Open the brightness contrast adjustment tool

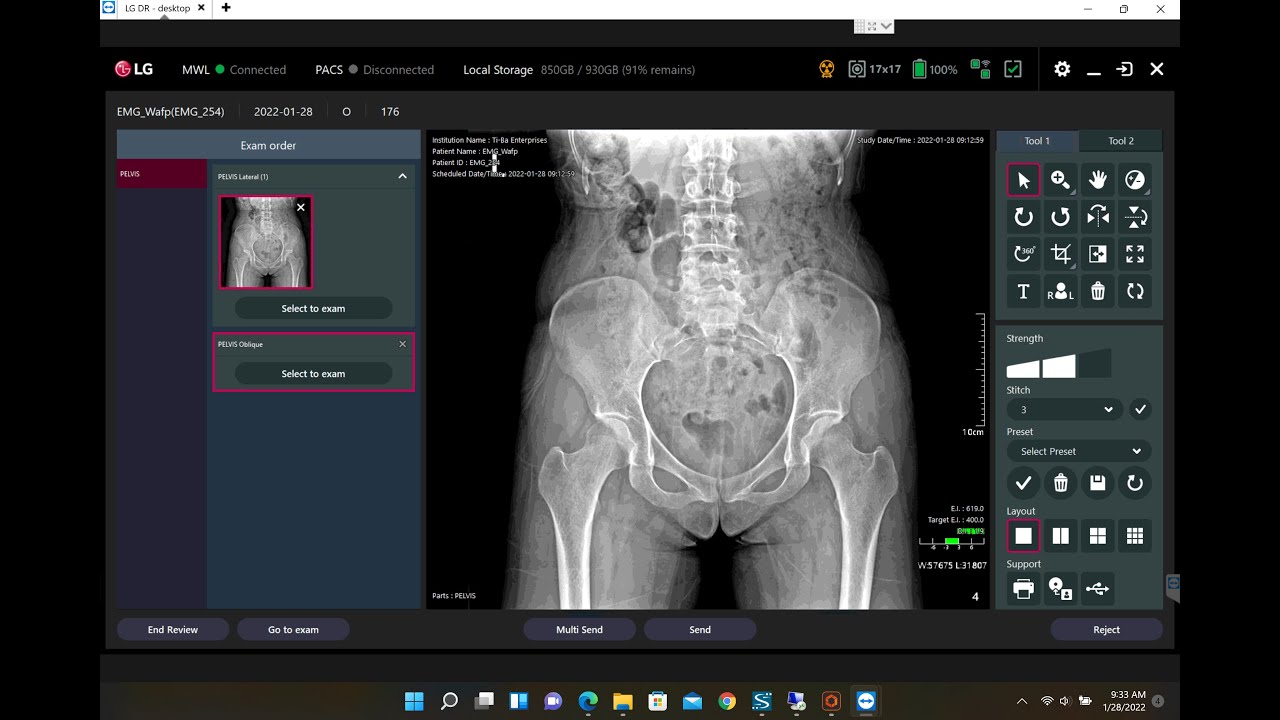(1135, 180)
